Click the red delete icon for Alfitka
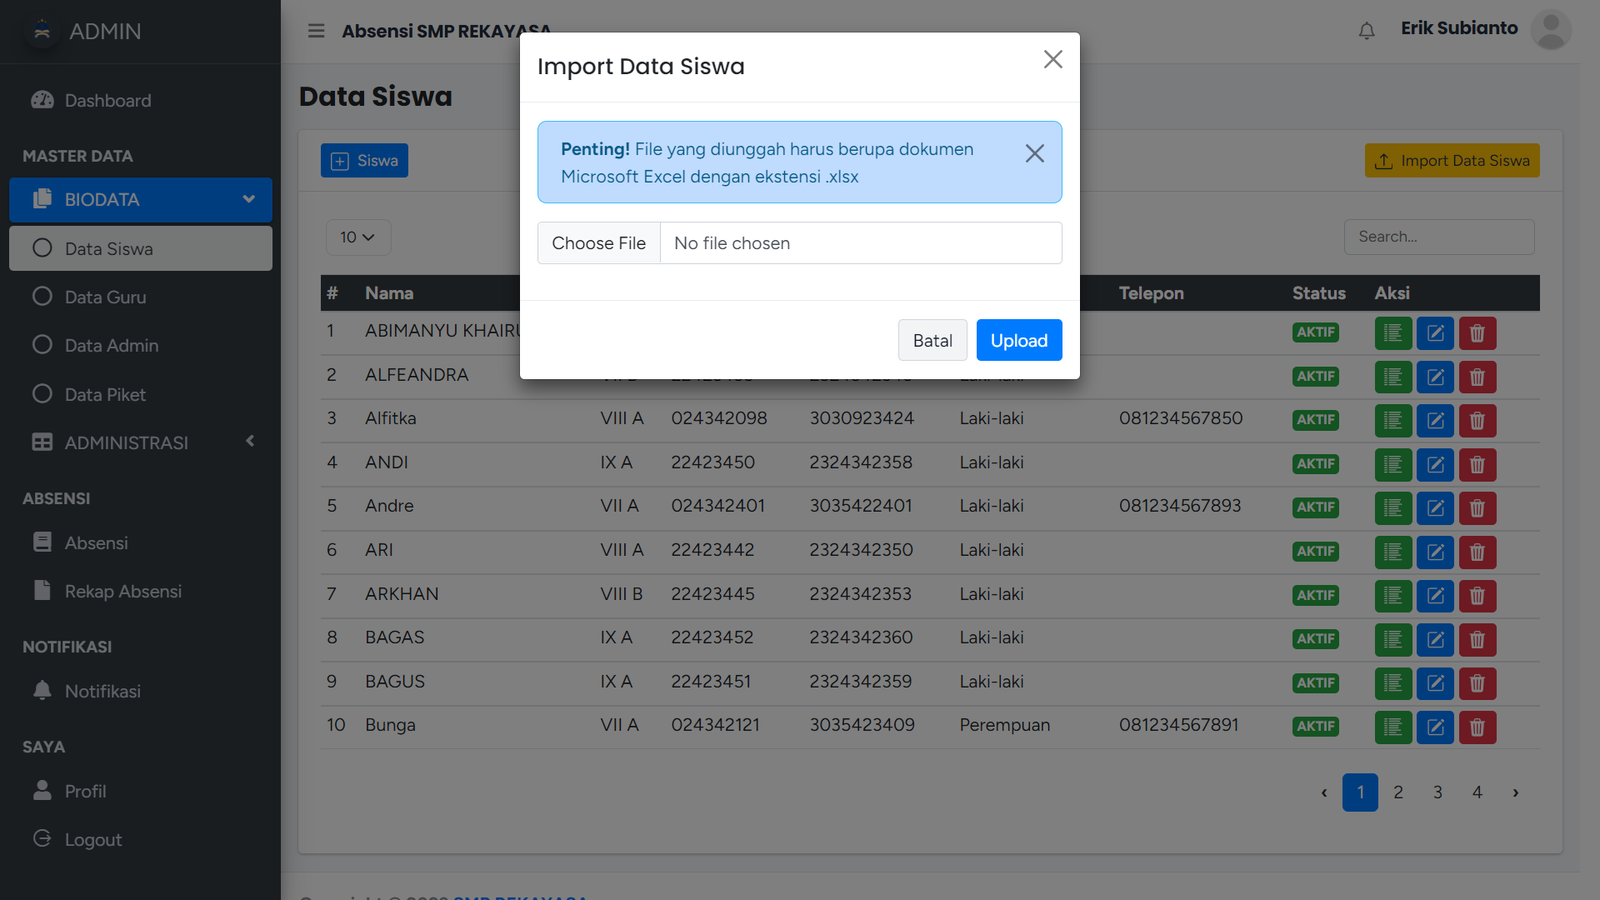The width and height of the screenshot is (1600, 900). point(1477,420)
